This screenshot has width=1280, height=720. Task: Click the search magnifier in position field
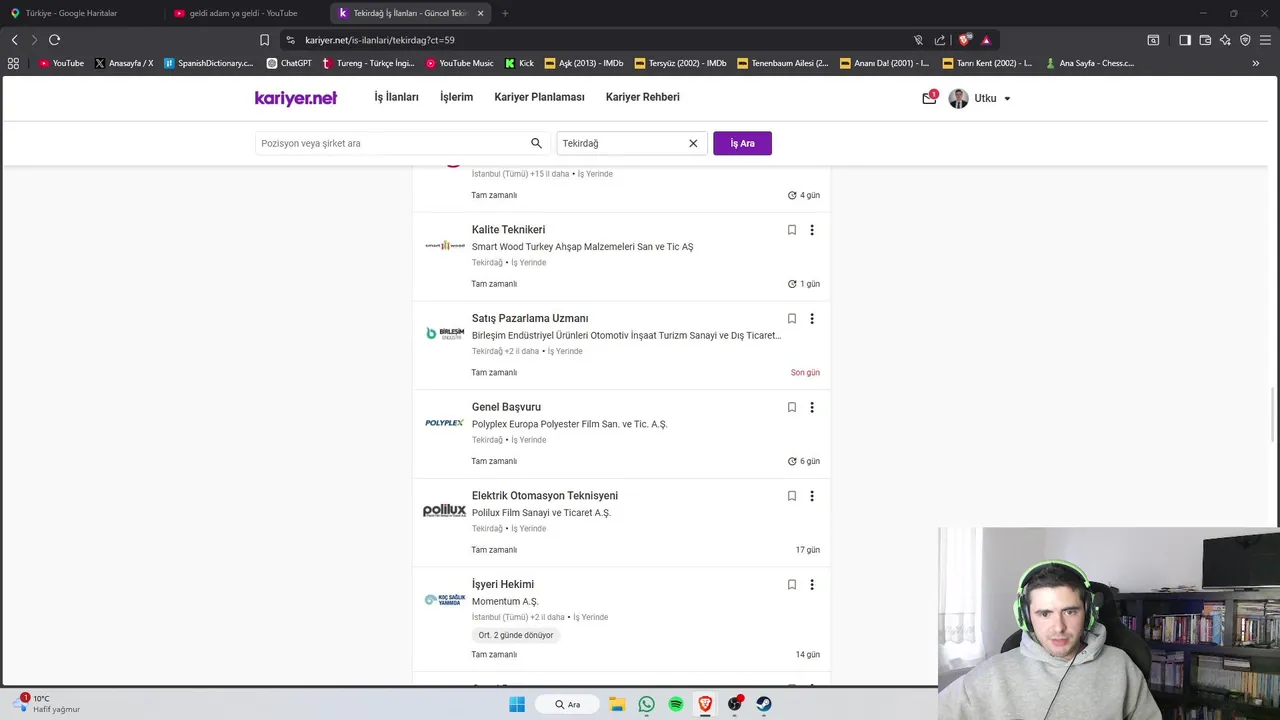(x=536, y=143)
